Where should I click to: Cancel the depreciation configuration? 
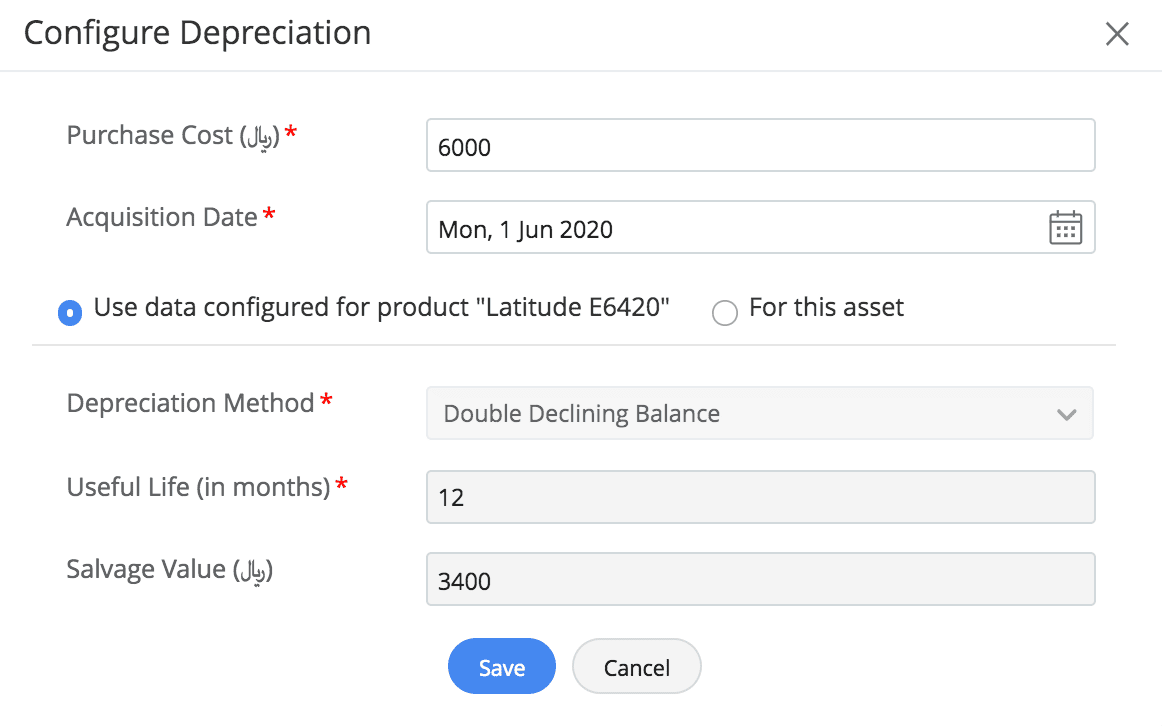636,667
